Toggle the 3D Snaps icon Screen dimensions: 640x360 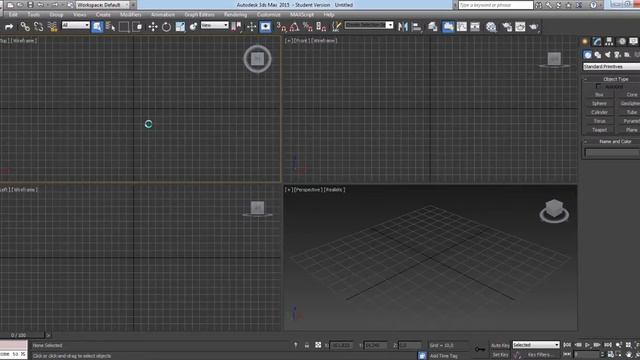[281, 27]
